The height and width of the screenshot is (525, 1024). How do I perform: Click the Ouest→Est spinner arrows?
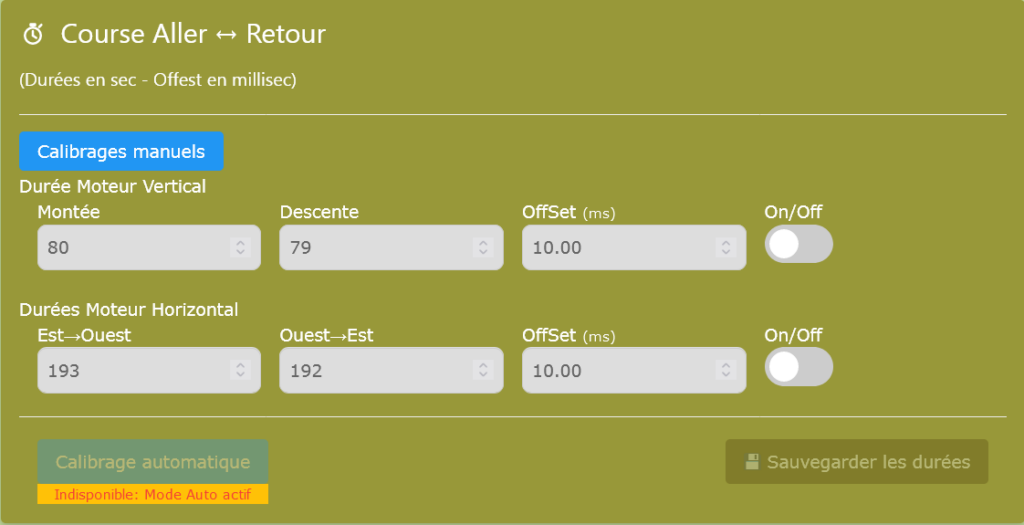(x=482, y=370)
